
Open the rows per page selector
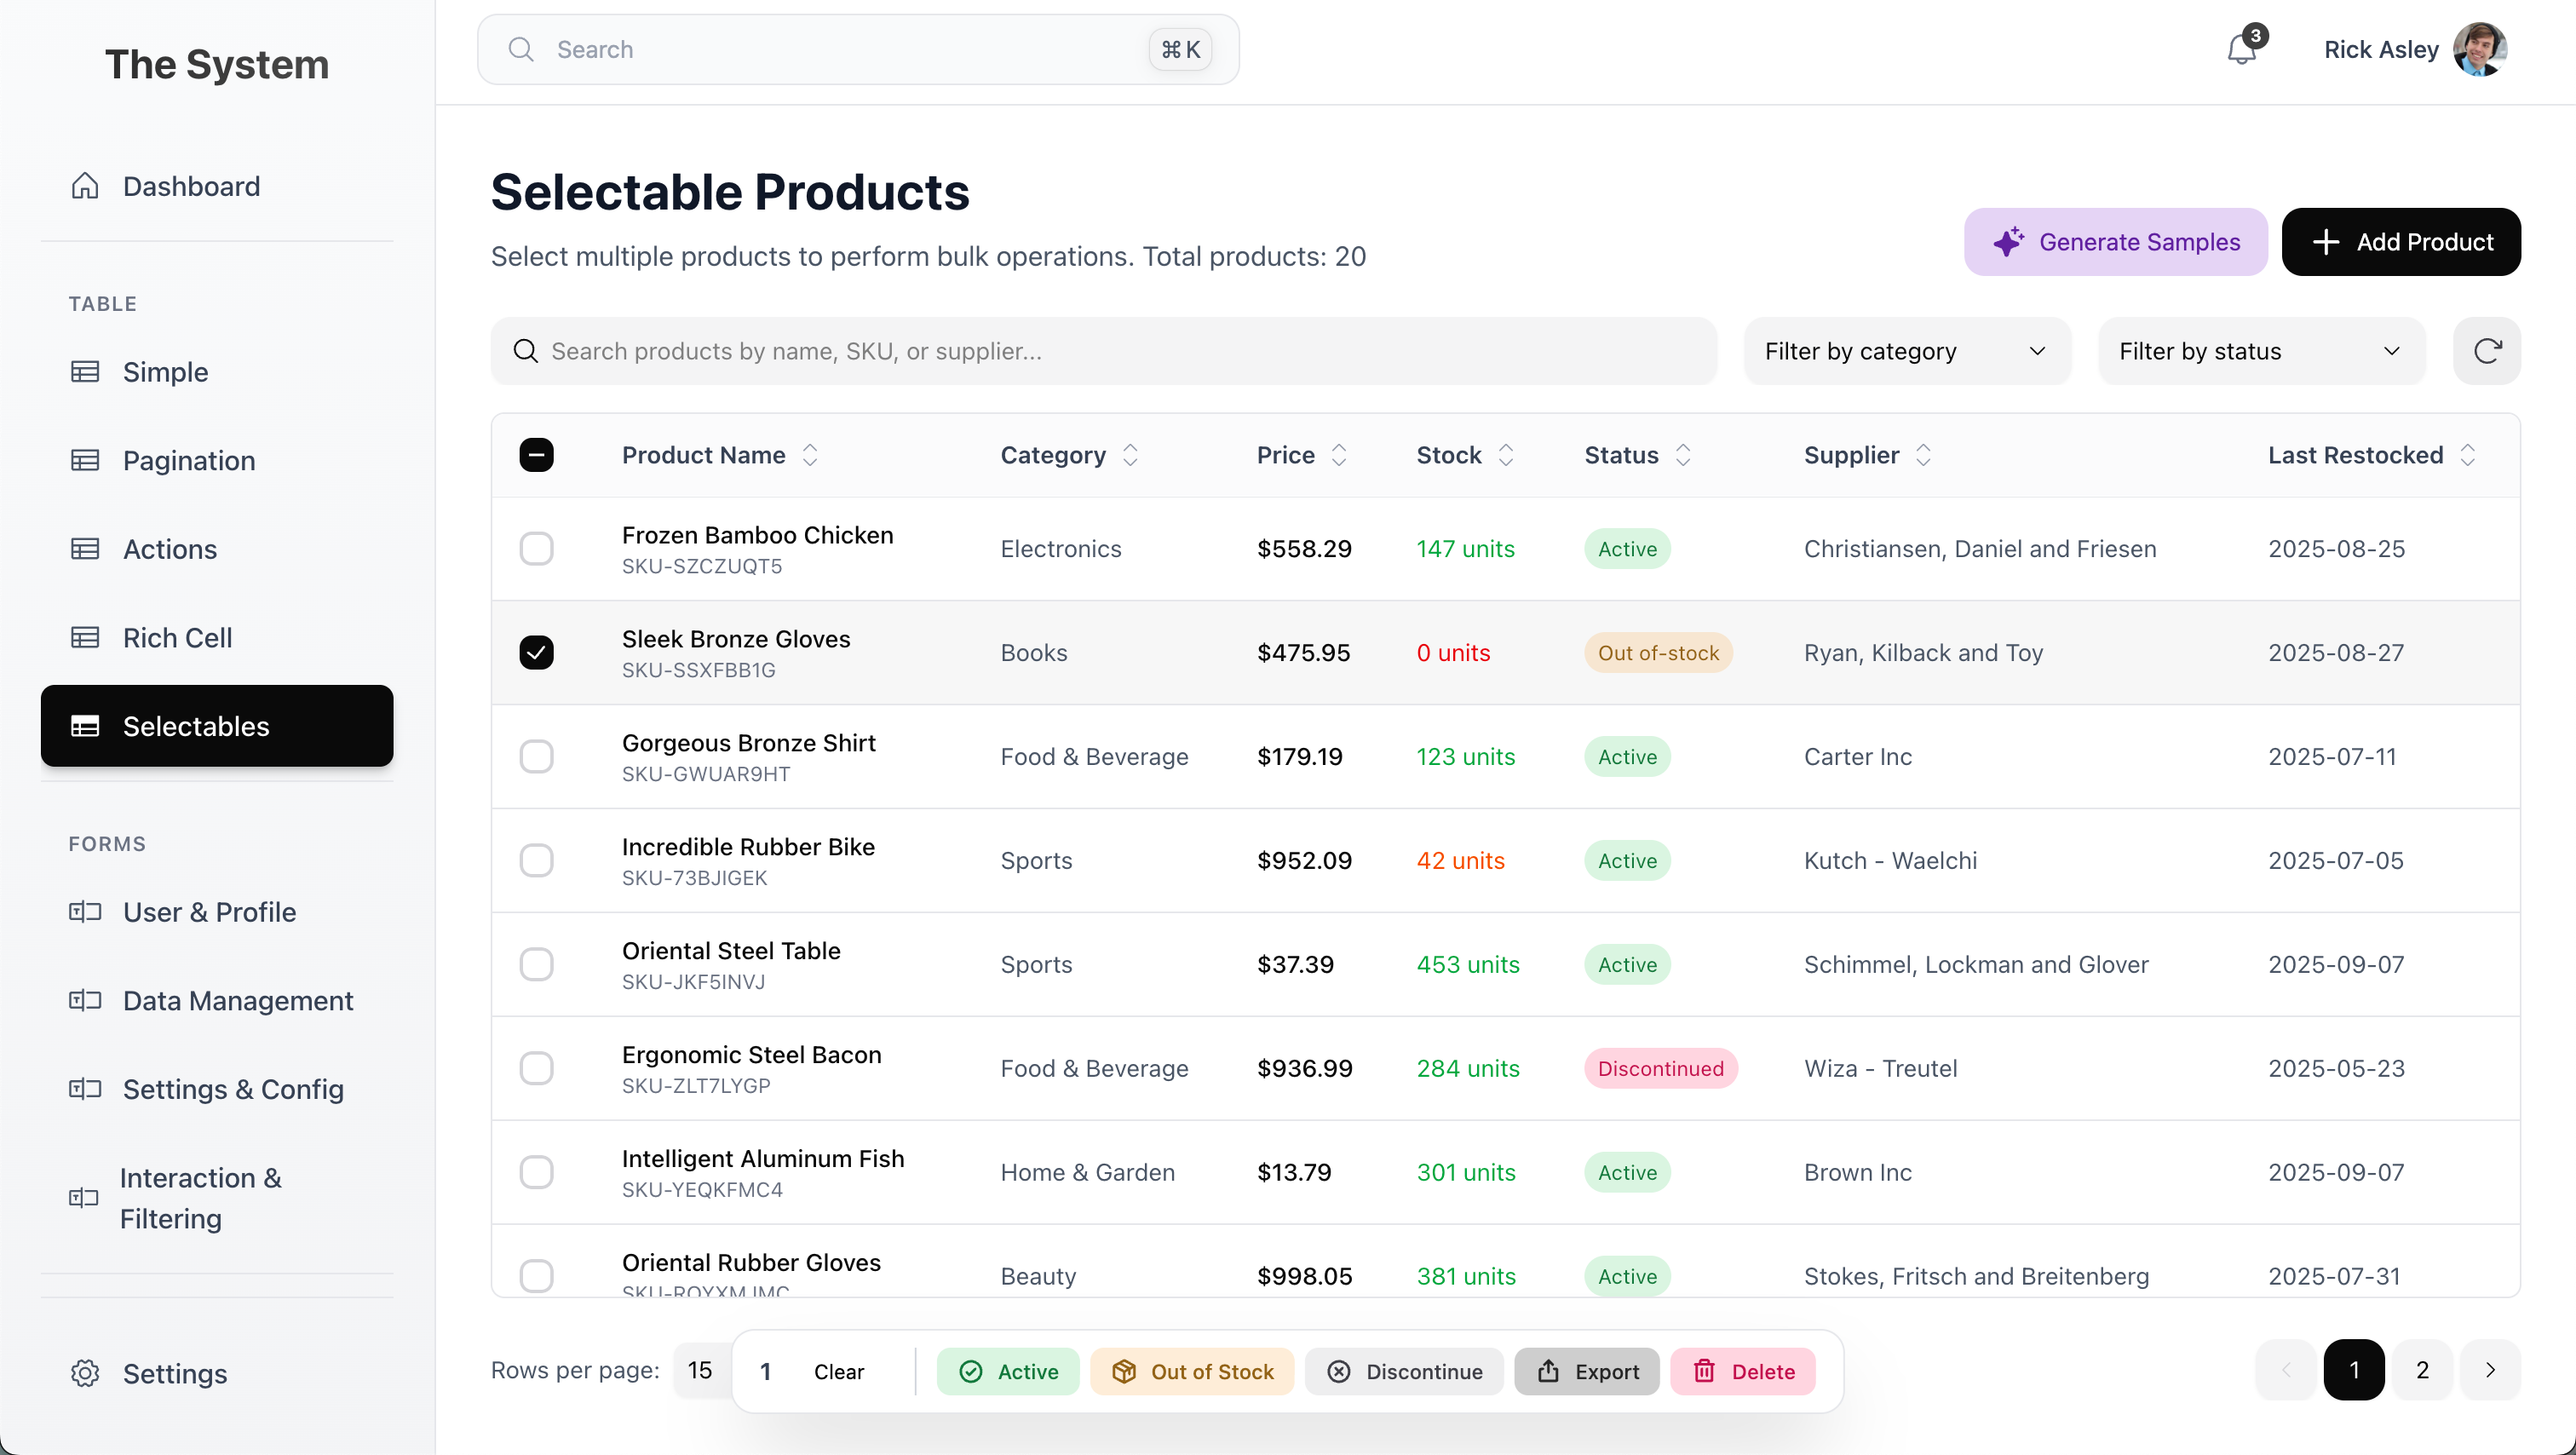click(700, 1369)
